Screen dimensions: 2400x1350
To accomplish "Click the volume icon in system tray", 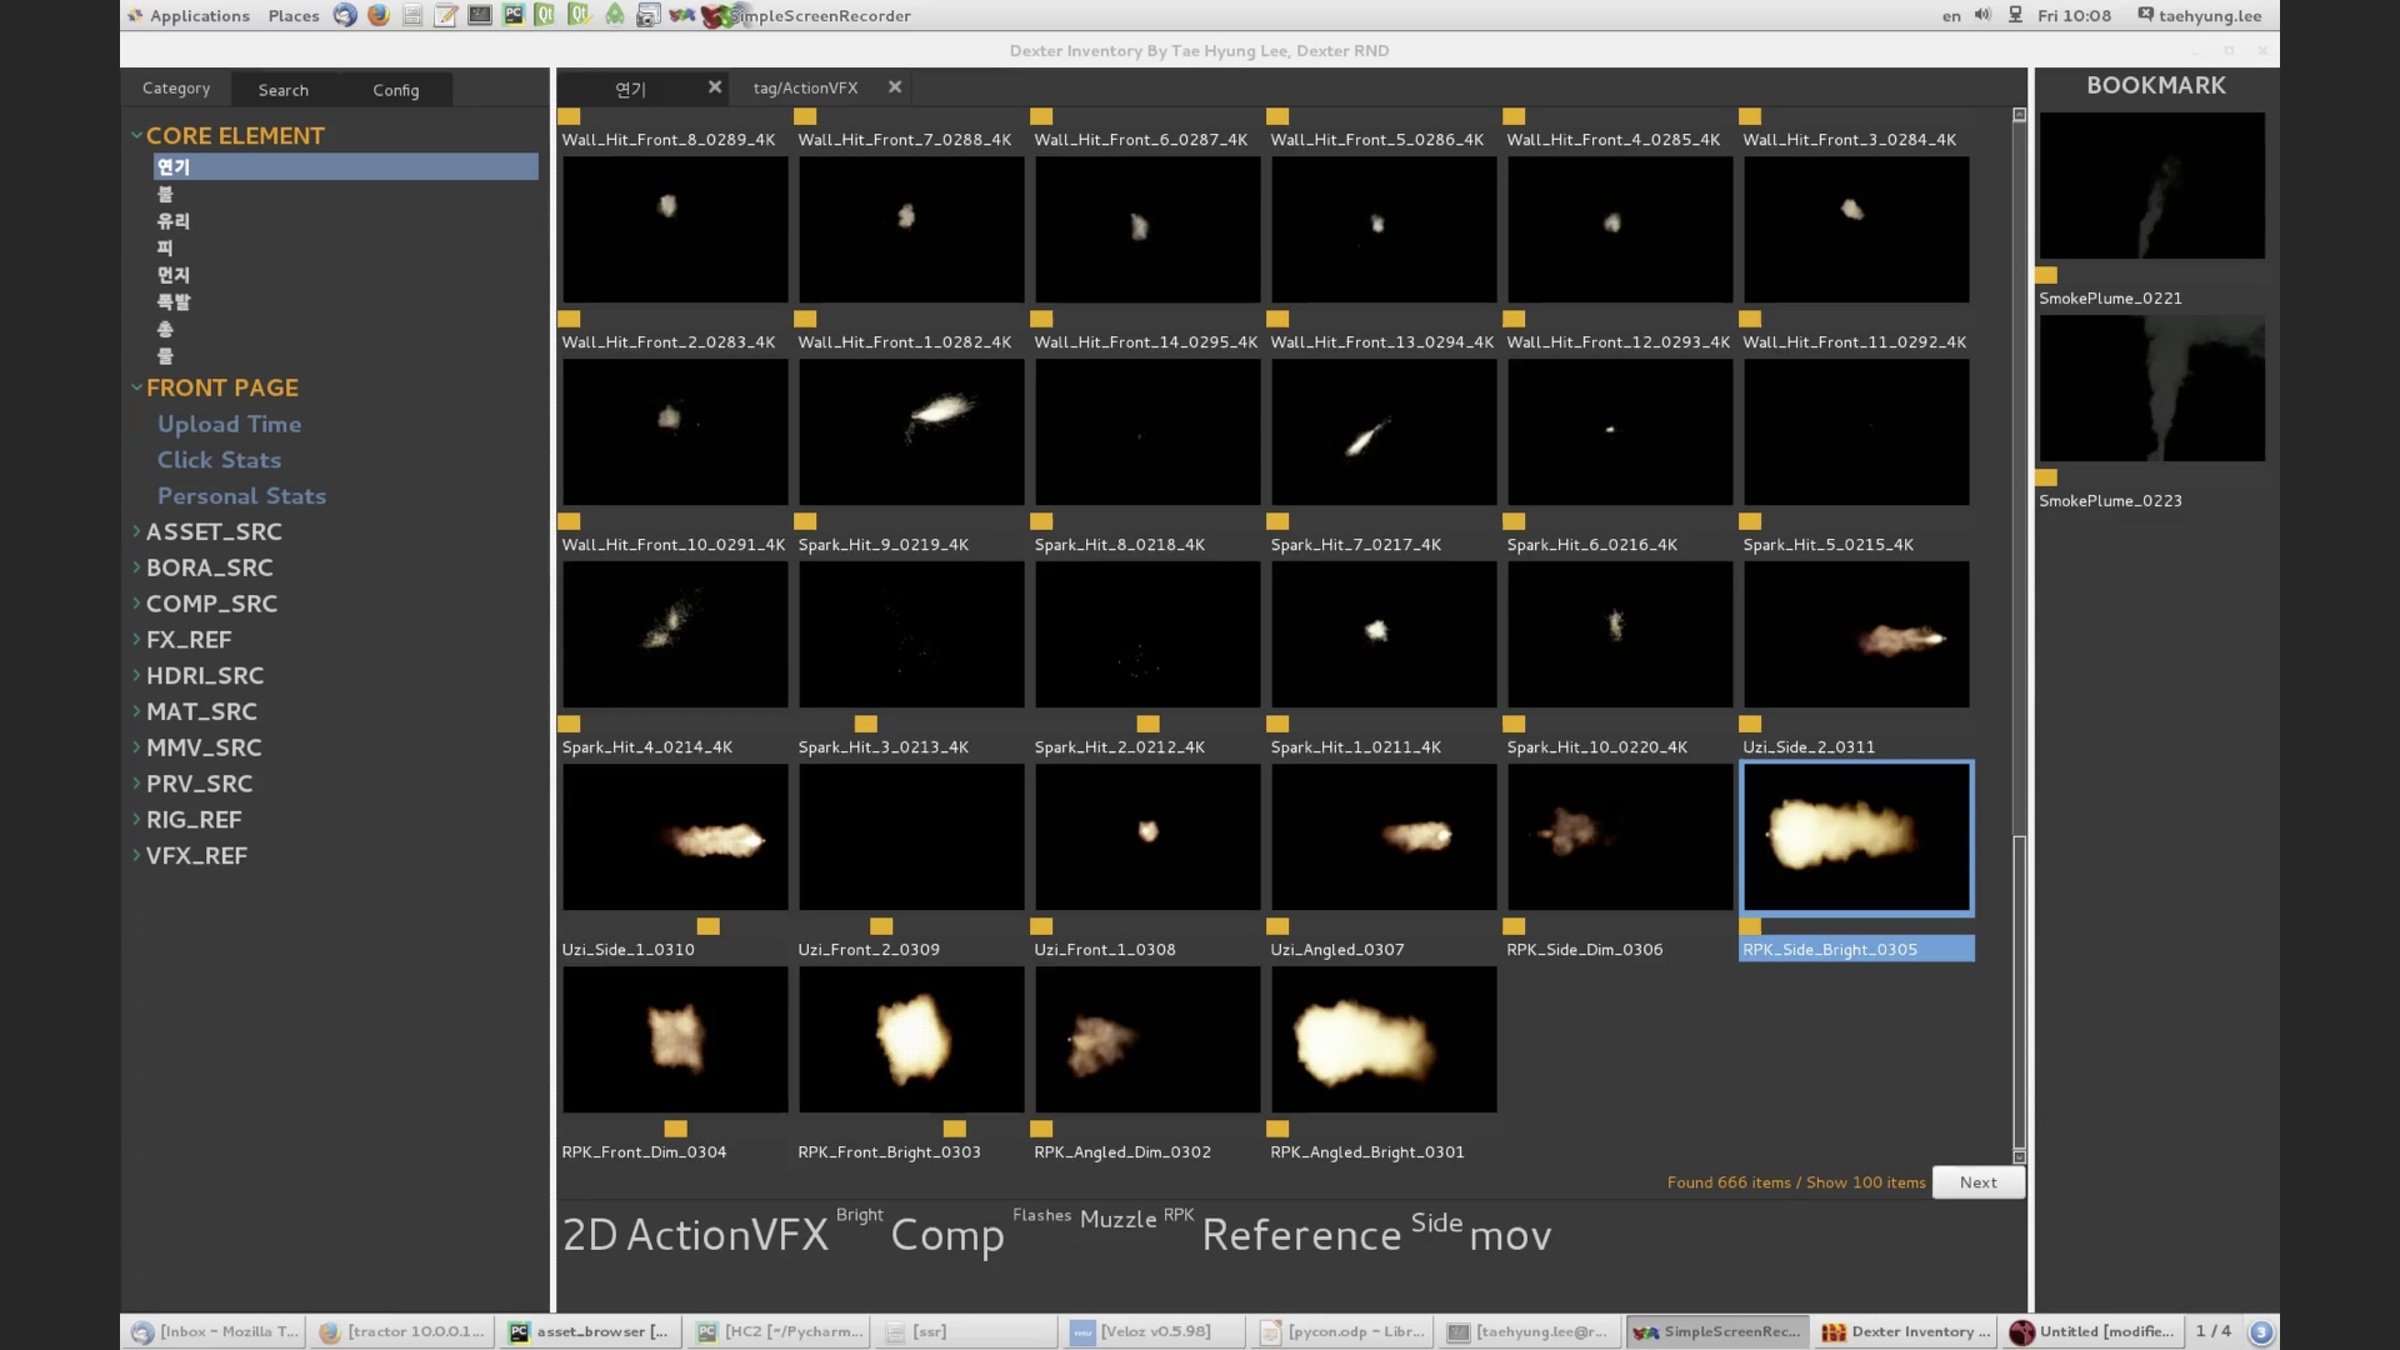I will click(x=1982, y=15).
